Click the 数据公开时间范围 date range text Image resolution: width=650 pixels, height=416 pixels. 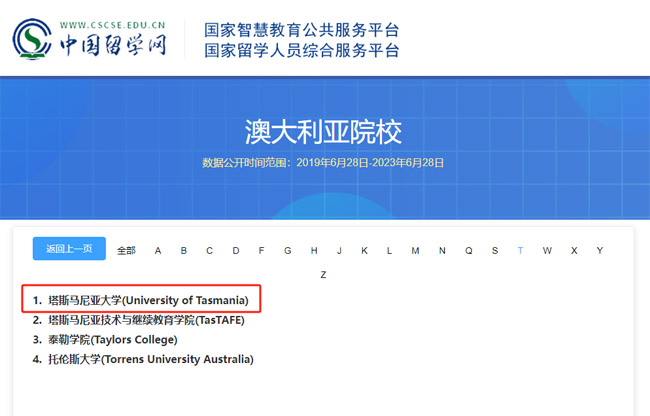pos(323,162)
